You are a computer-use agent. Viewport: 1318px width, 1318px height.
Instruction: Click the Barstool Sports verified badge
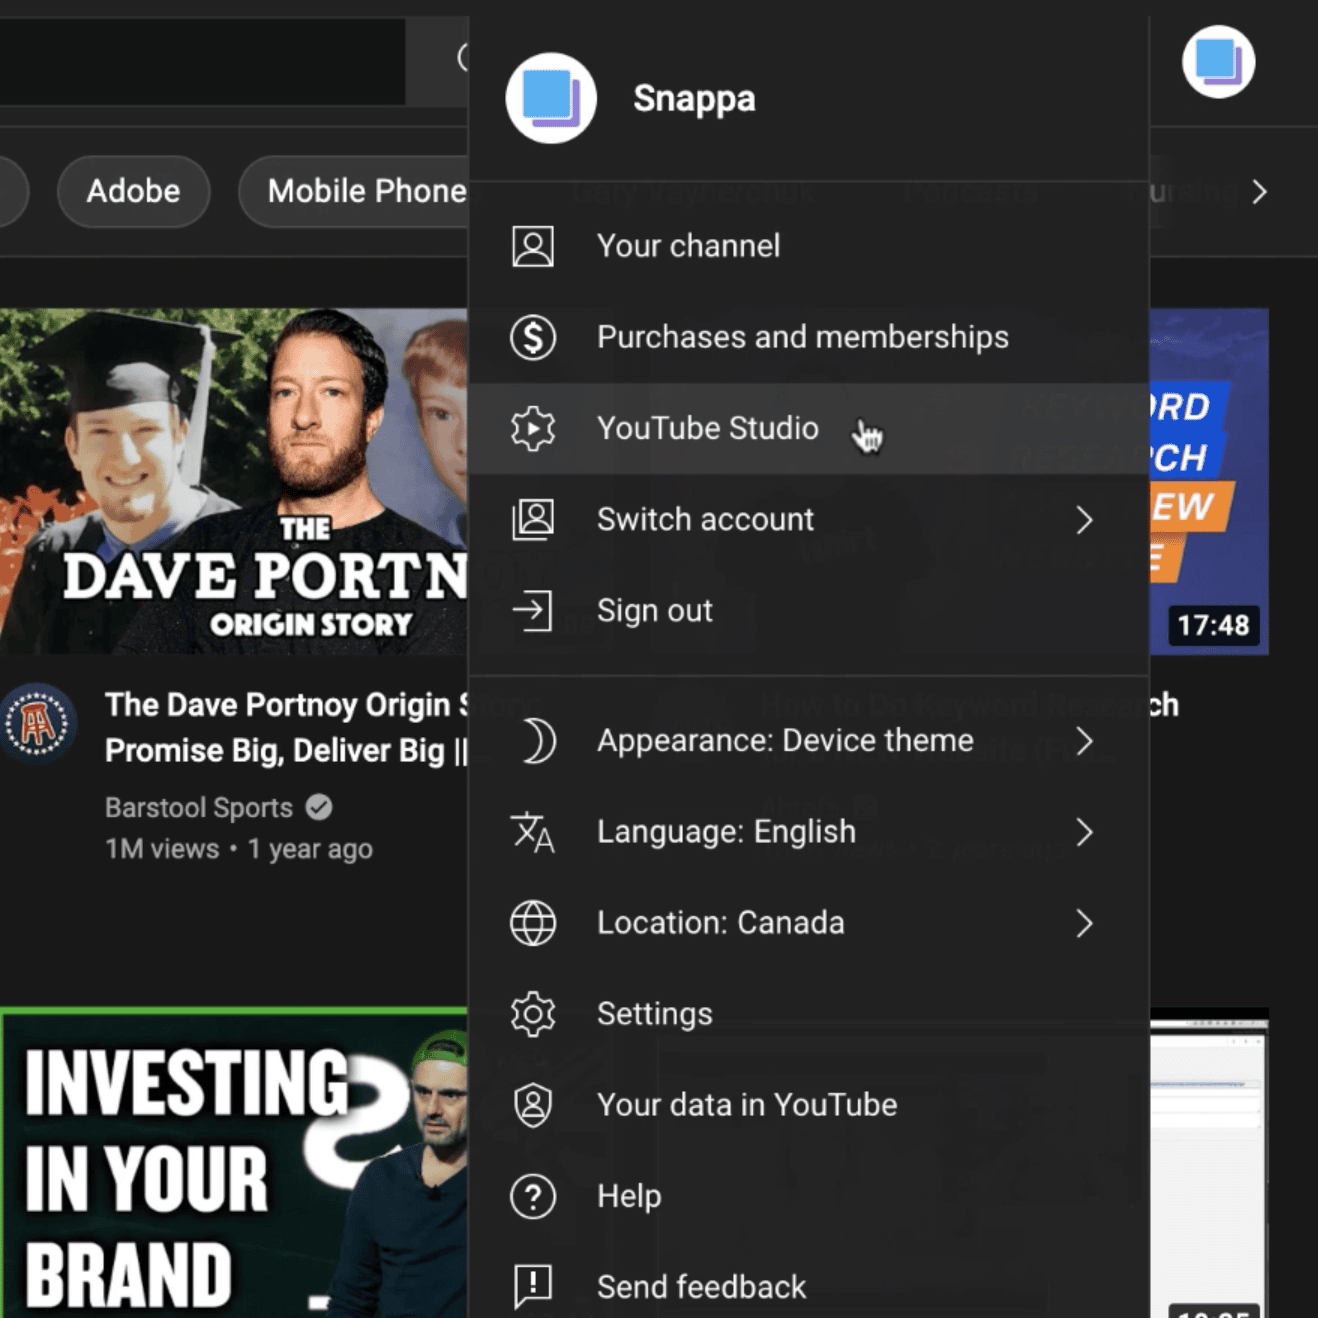click(319, 807)
